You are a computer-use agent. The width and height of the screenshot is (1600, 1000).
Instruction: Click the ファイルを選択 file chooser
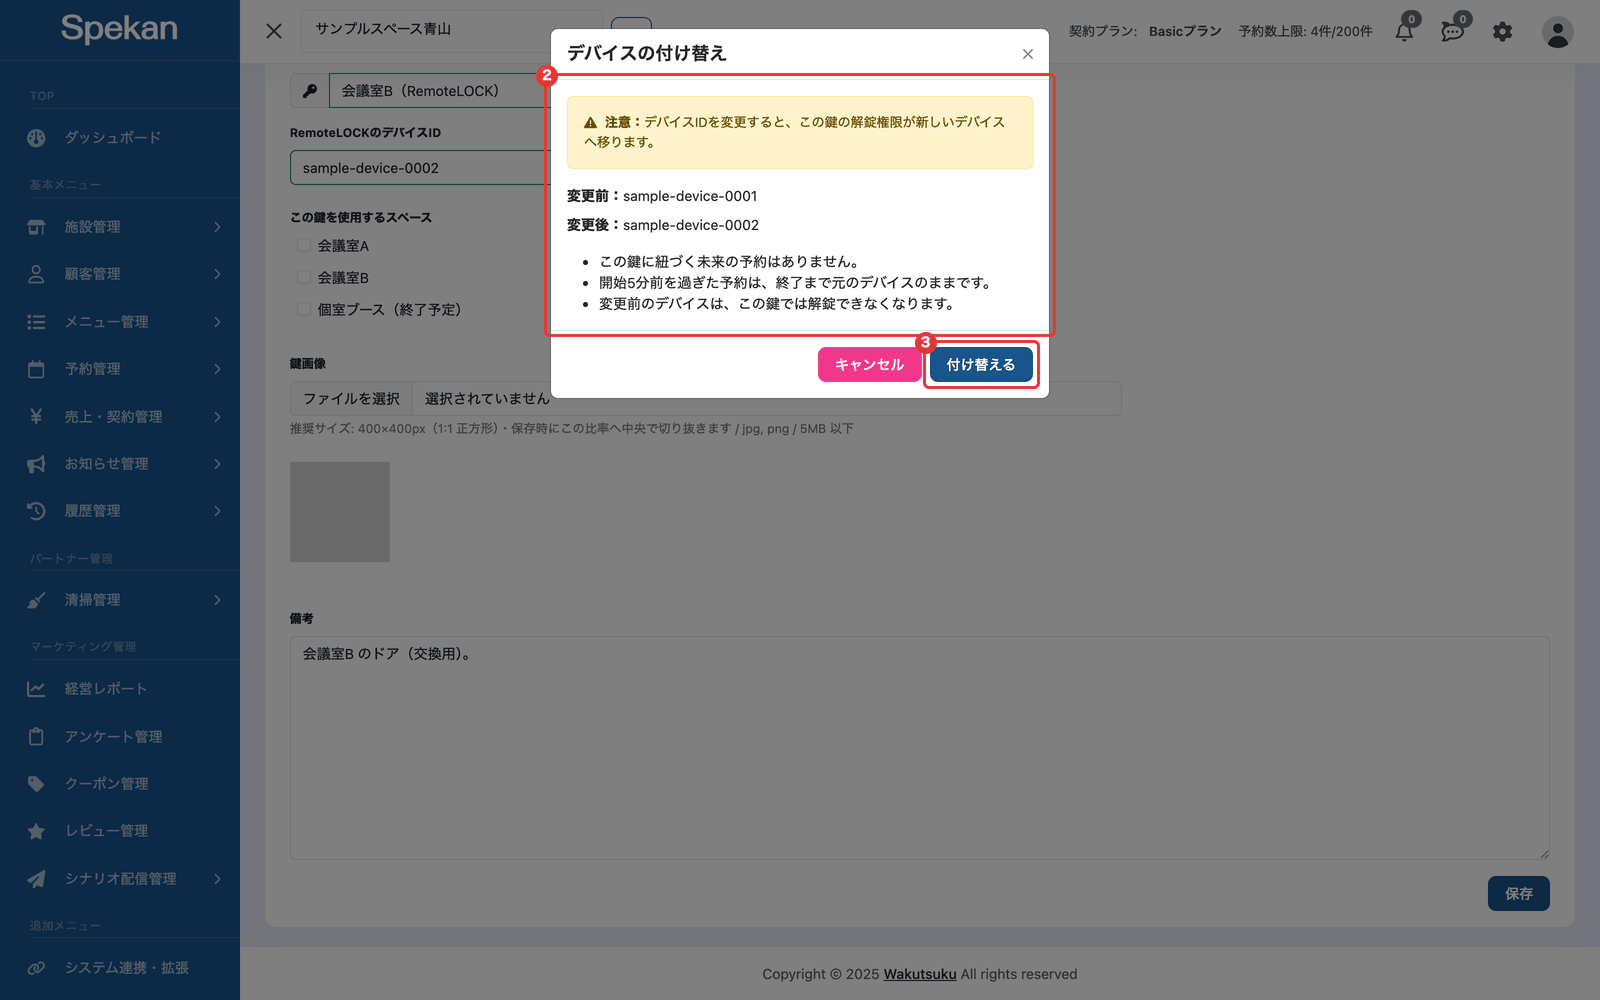point(352,399)
